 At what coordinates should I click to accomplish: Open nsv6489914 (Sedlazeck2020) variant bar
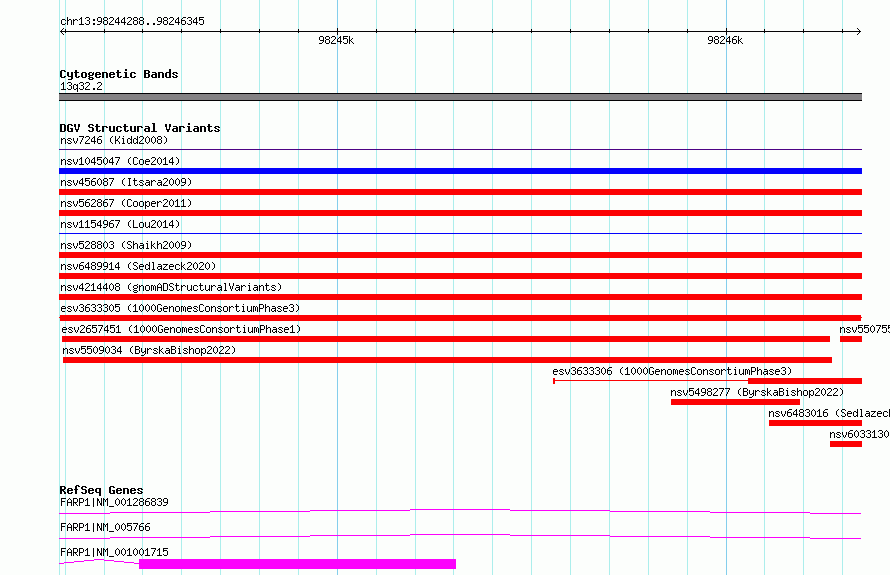click(x=460, y=276)
